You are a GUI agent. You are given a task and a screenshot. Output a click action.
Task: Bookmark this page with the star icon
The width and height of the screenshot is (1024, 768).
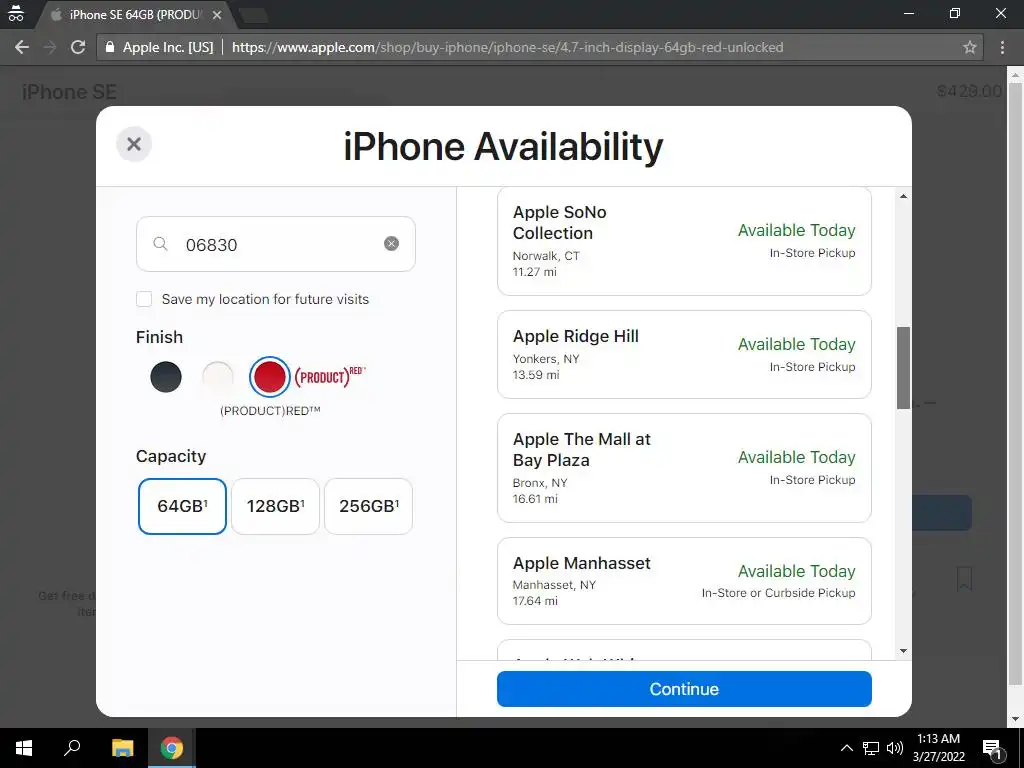point(970,47)
